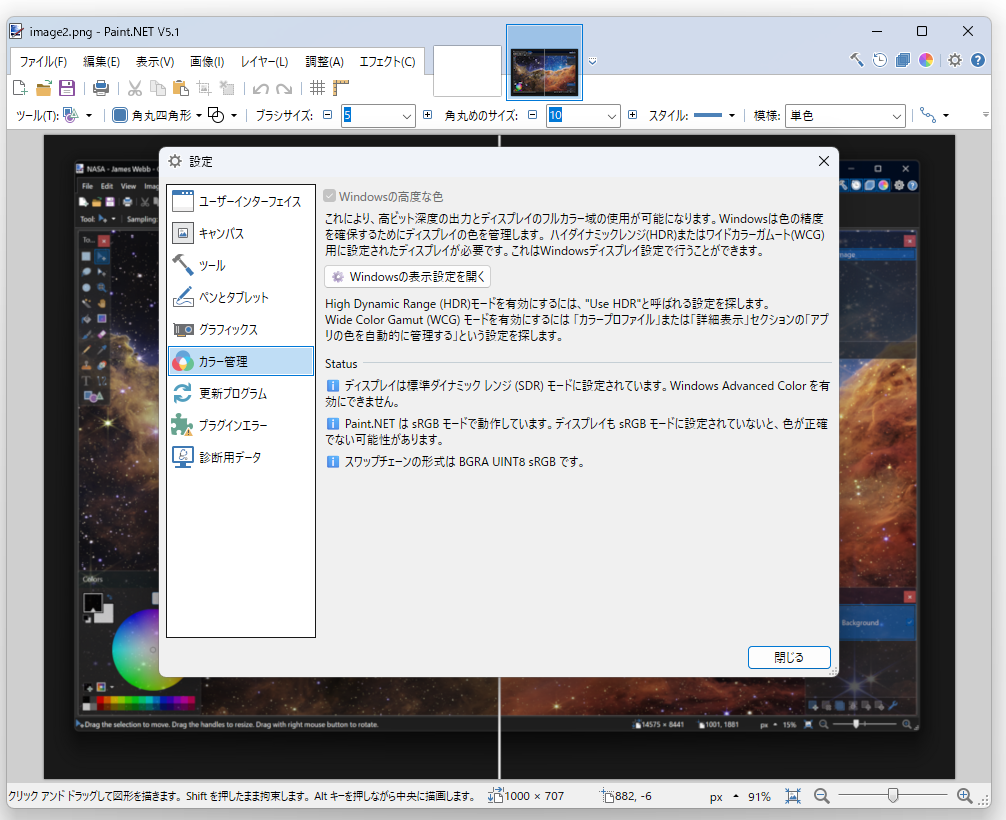The height and width of the screenshot is (820, 1006).
Task: Select グラフィックス settings category
Action: coord(241,329)
